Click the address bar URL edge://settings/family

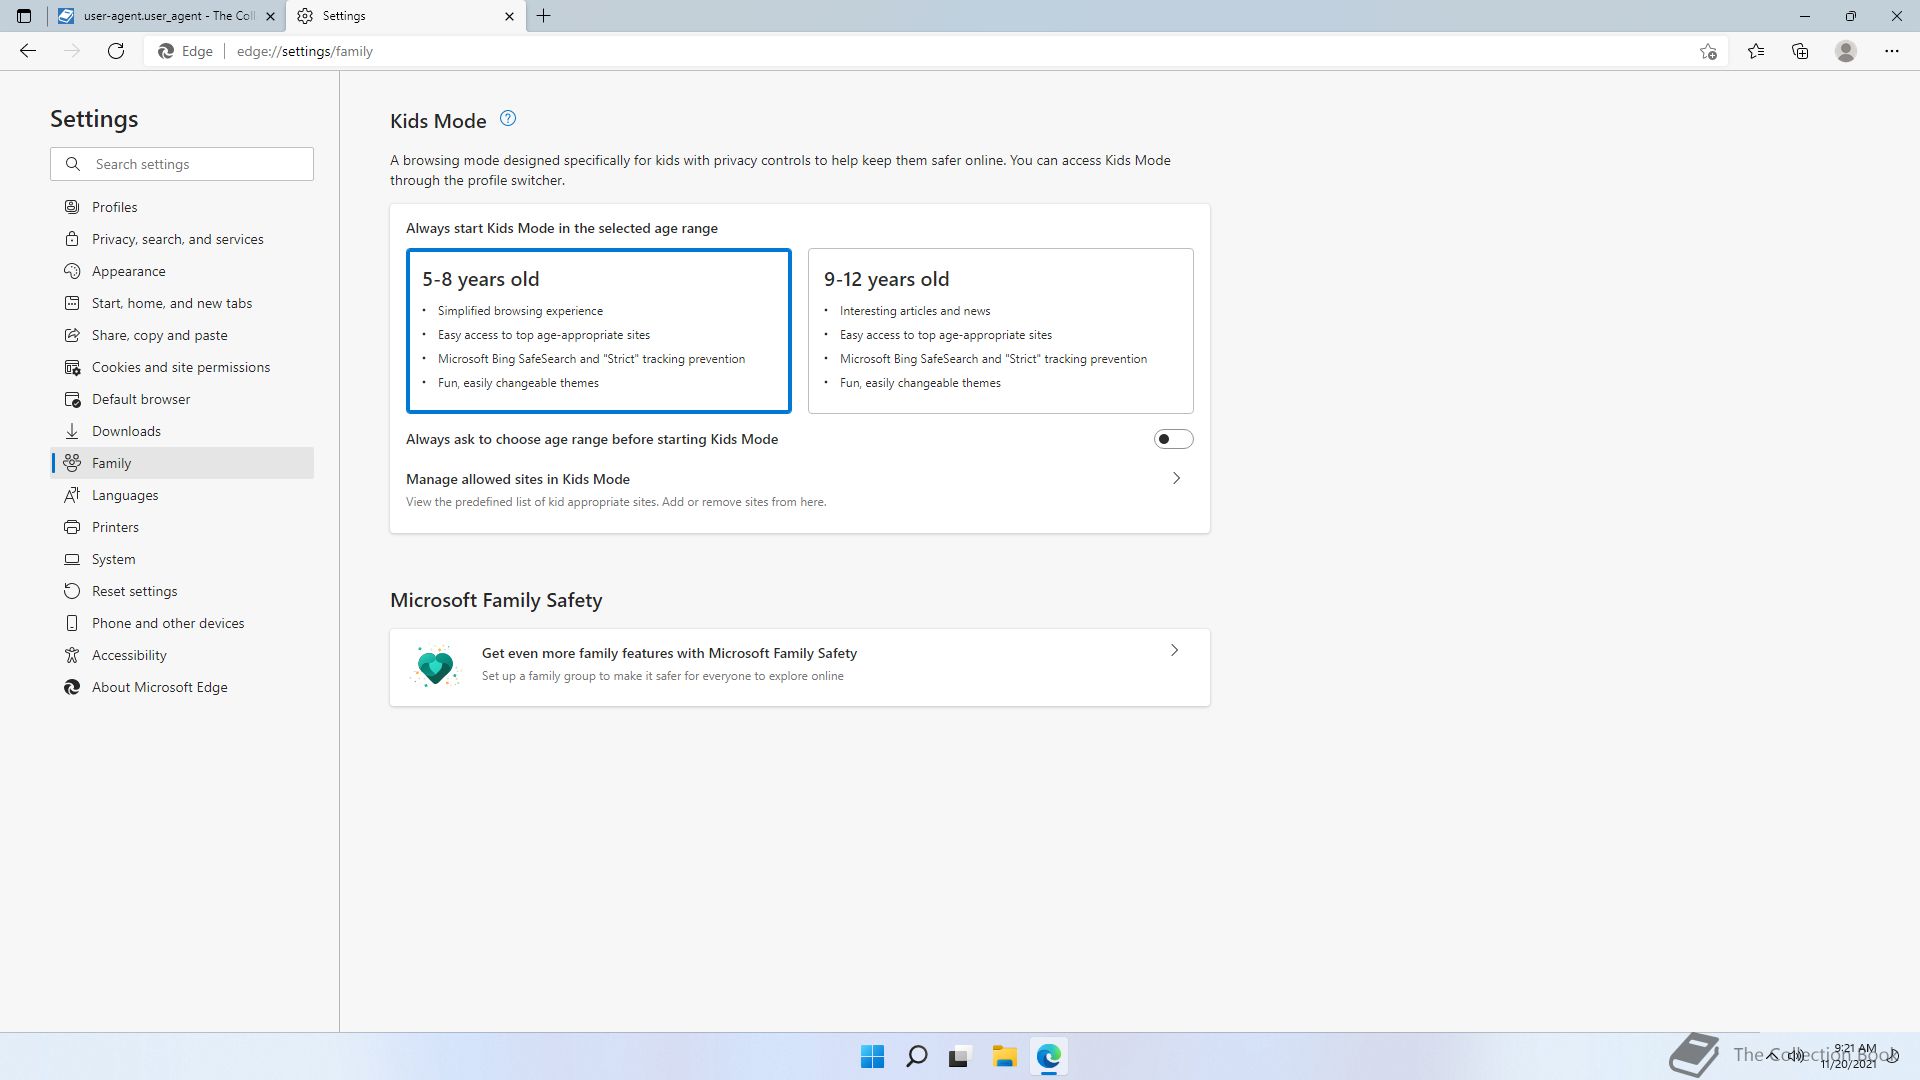click(x=304, y=51)
